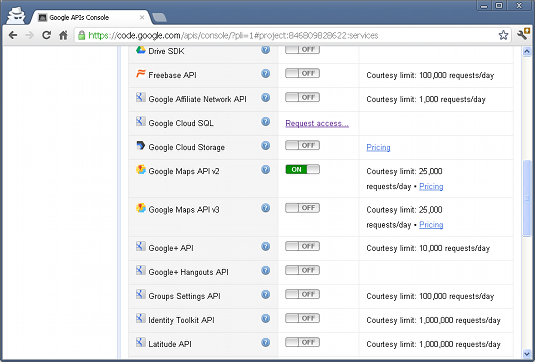Open help for Latitude API
Viewport: 535px width, 362px height.
pyautogui.click(x=265, y=342)
